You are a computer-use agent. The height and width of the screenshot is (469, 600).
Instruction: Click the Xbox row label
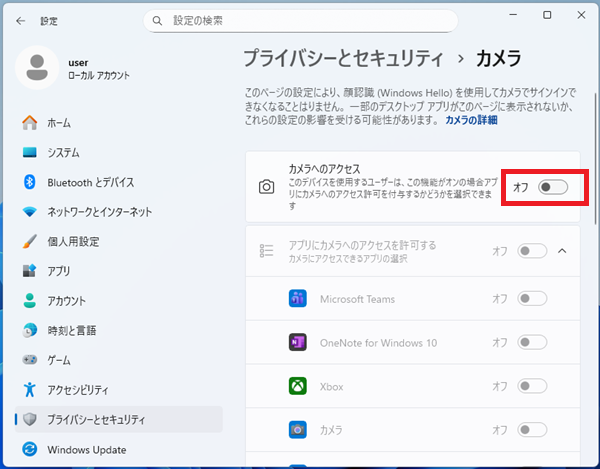coord(331,386)
